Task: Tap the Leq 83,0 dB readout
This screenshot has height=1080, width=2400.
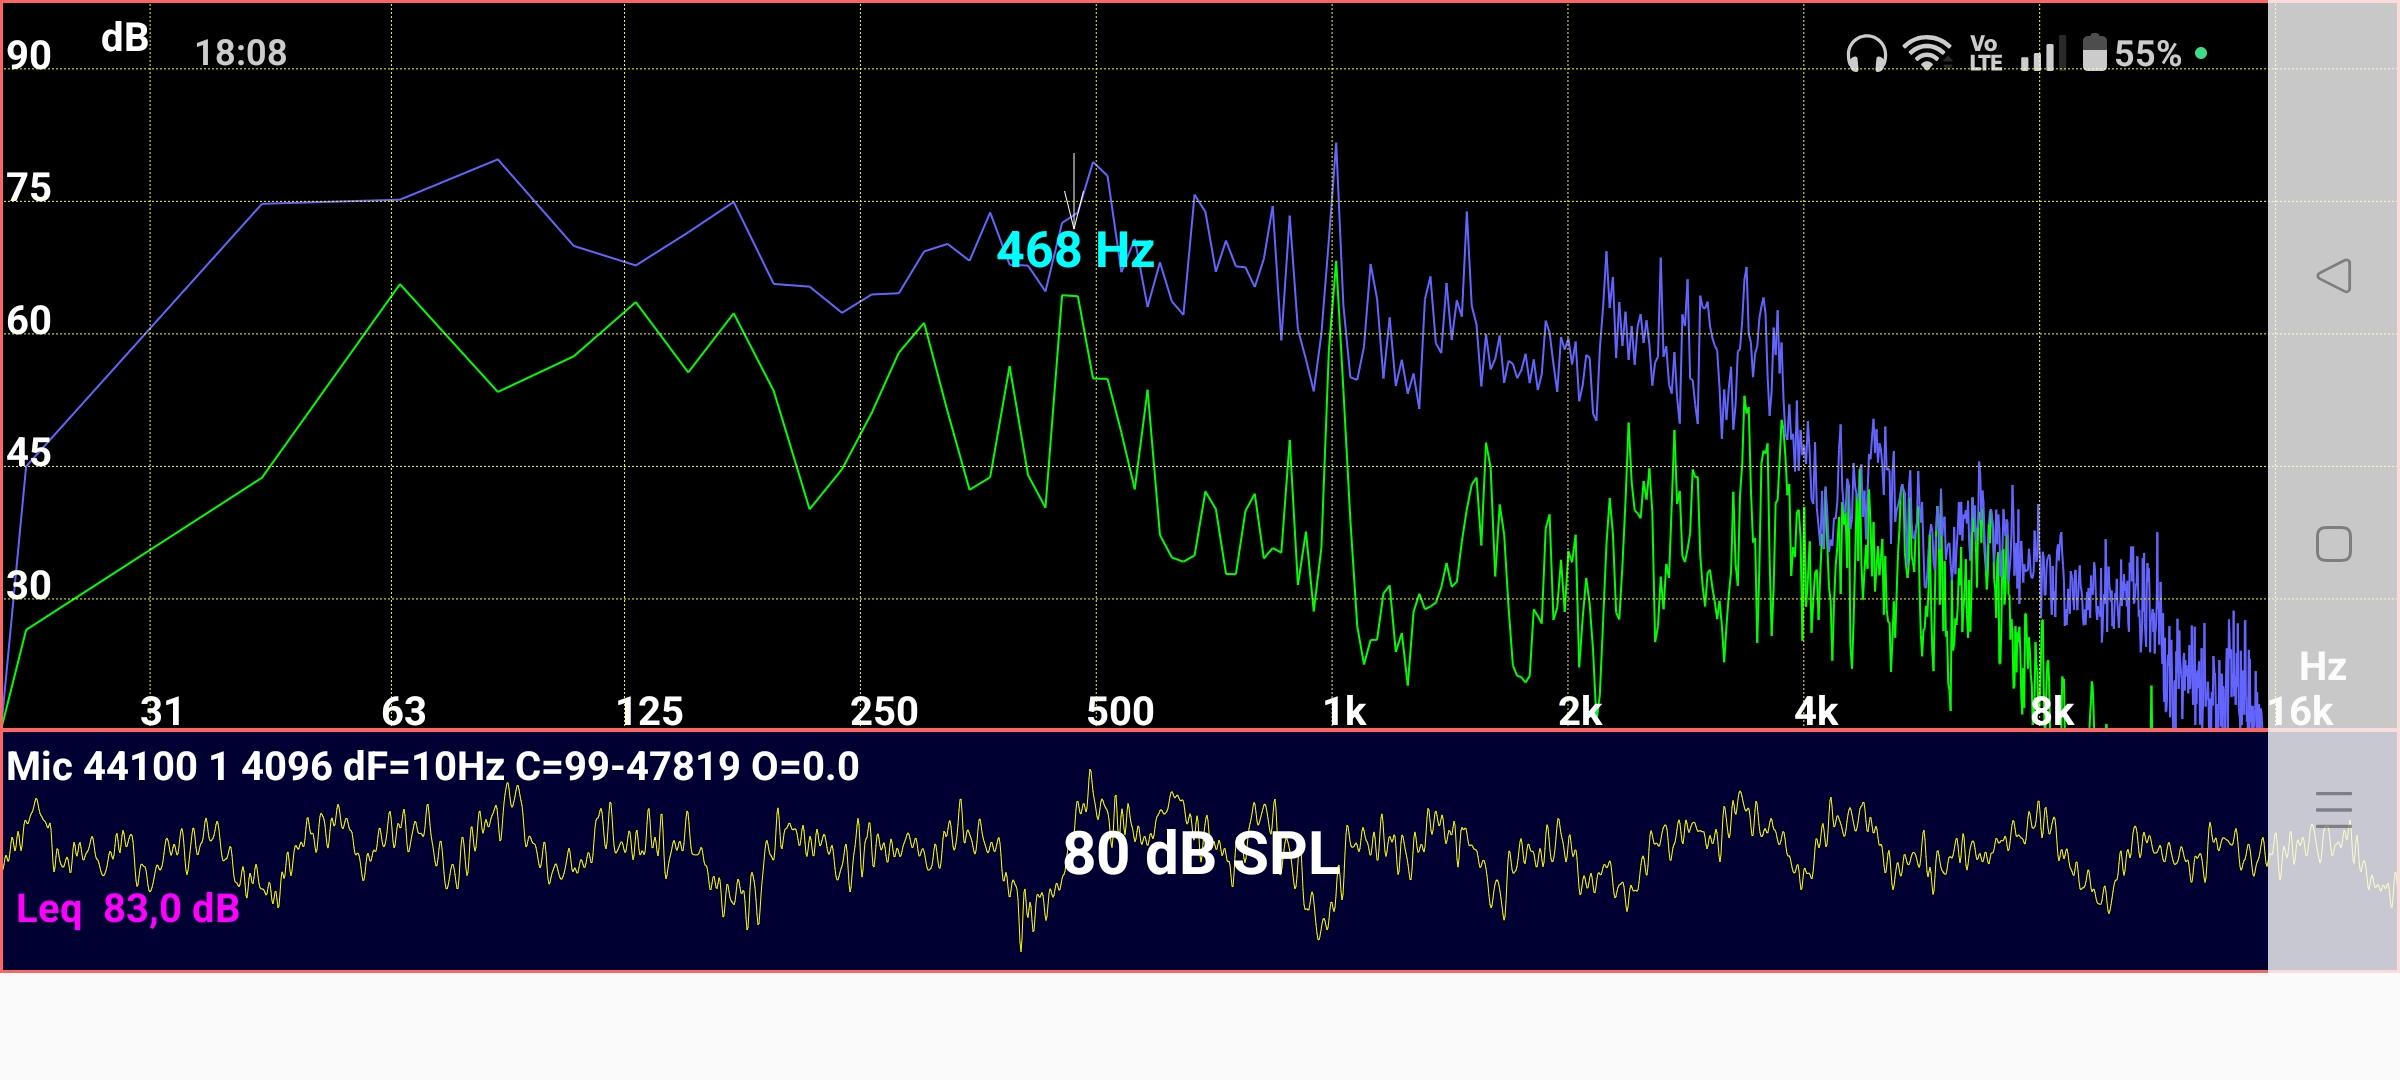Action: (128, 909)
